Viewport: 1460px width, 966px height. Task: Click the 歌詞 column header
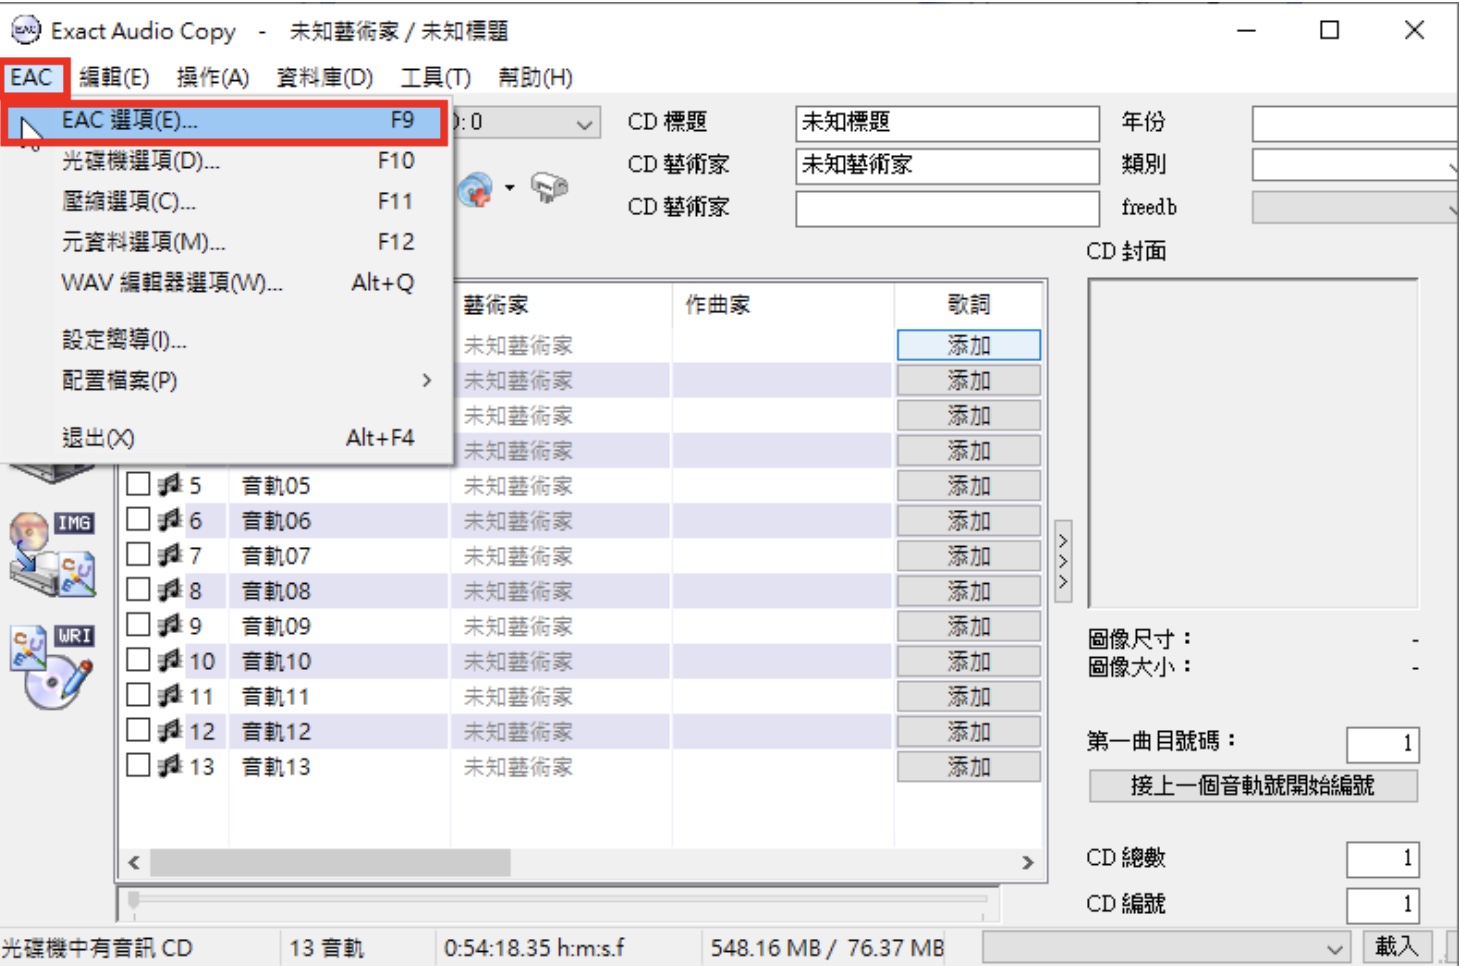(968, 305)
